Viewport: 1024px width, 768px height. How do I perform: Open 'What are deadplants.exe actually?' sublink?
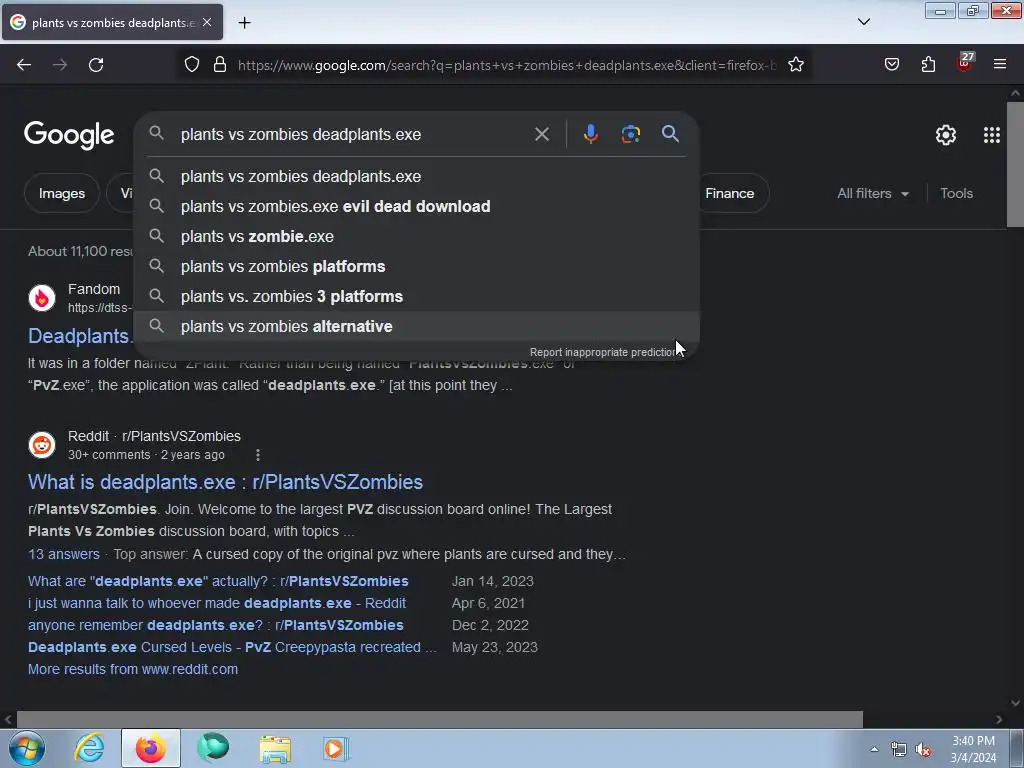coord(218,581)
